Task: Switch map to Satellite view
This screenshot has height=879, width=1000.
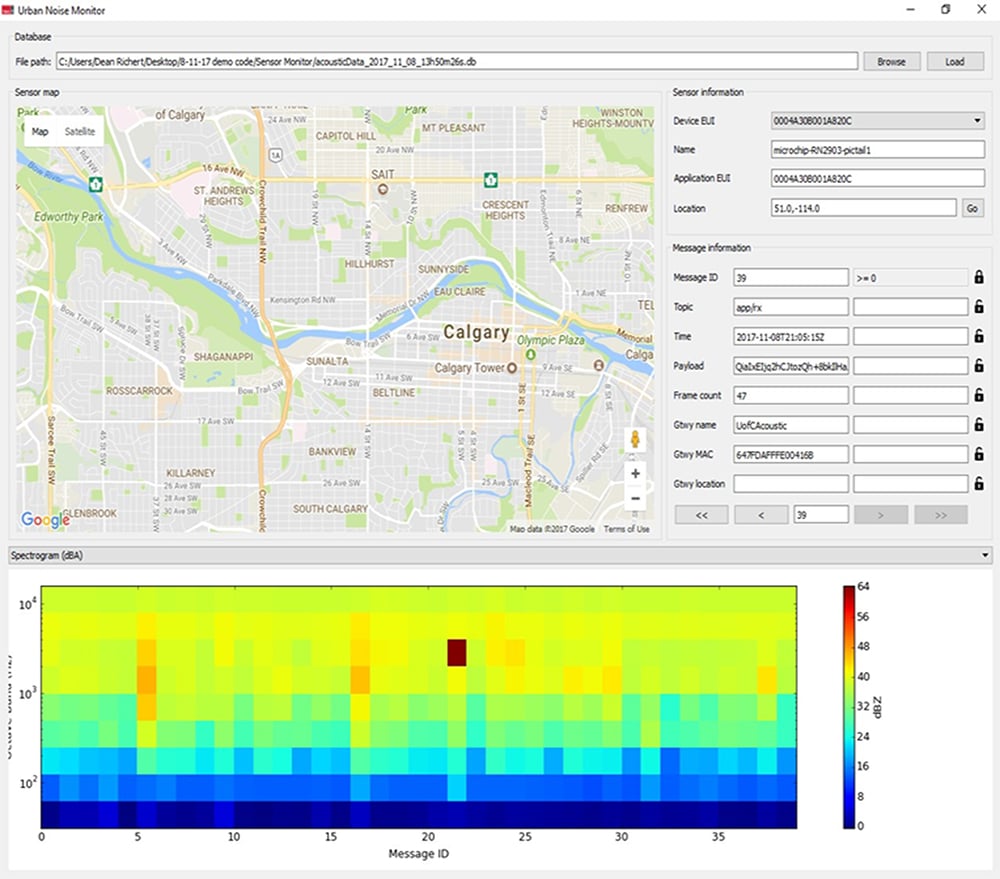Action: (x=83, y=130)
